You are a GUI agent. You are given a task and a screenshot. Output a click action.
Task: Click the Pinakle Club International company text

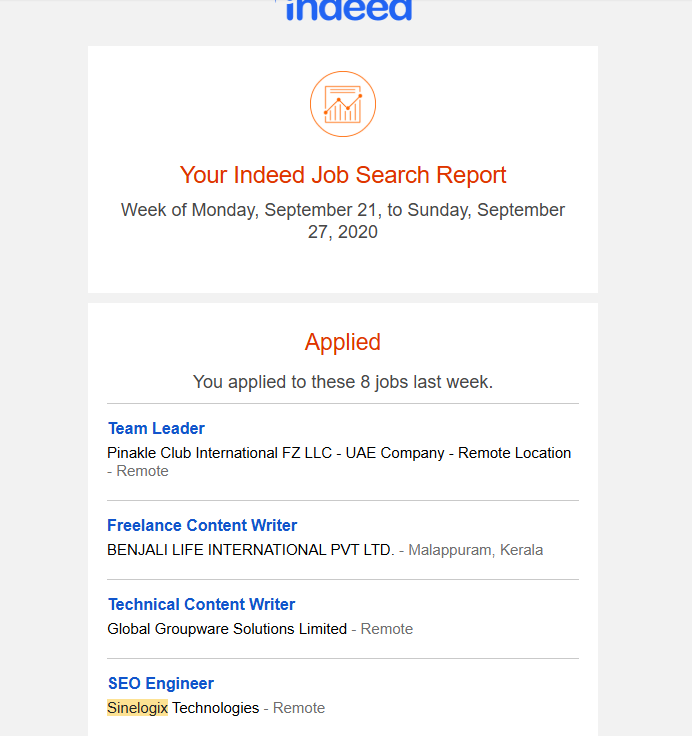pyautogui.click(x=219, y=453)
